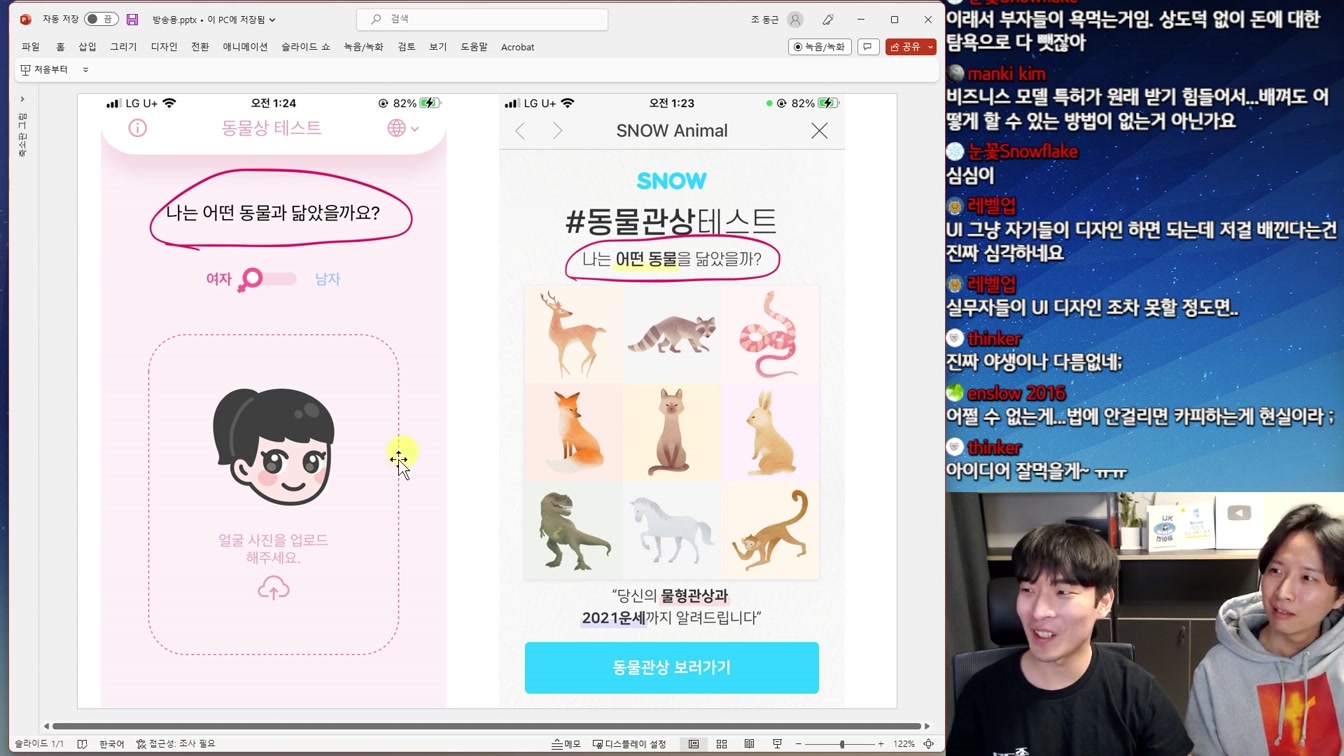Click the dinosaur illustration

(x=573, y=530)
